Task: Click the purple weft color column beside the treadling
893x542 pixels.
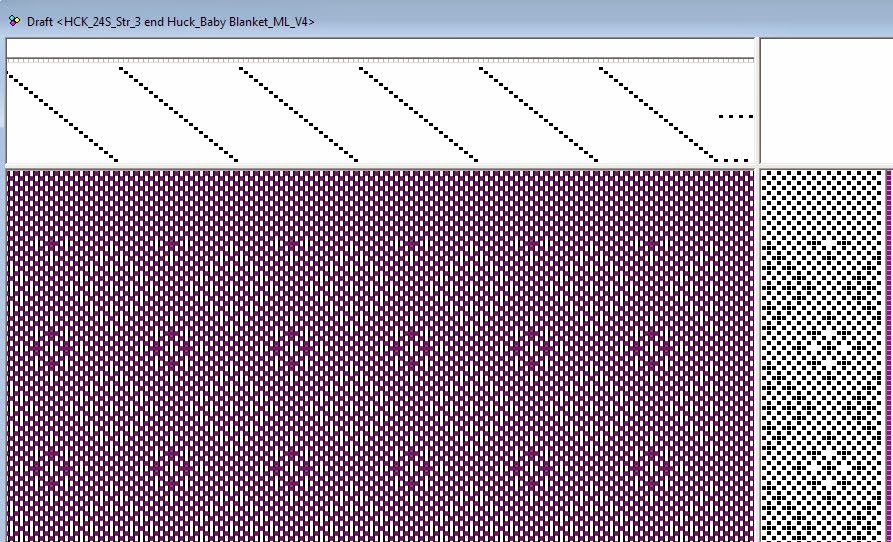Action: [x=890, y=356]
